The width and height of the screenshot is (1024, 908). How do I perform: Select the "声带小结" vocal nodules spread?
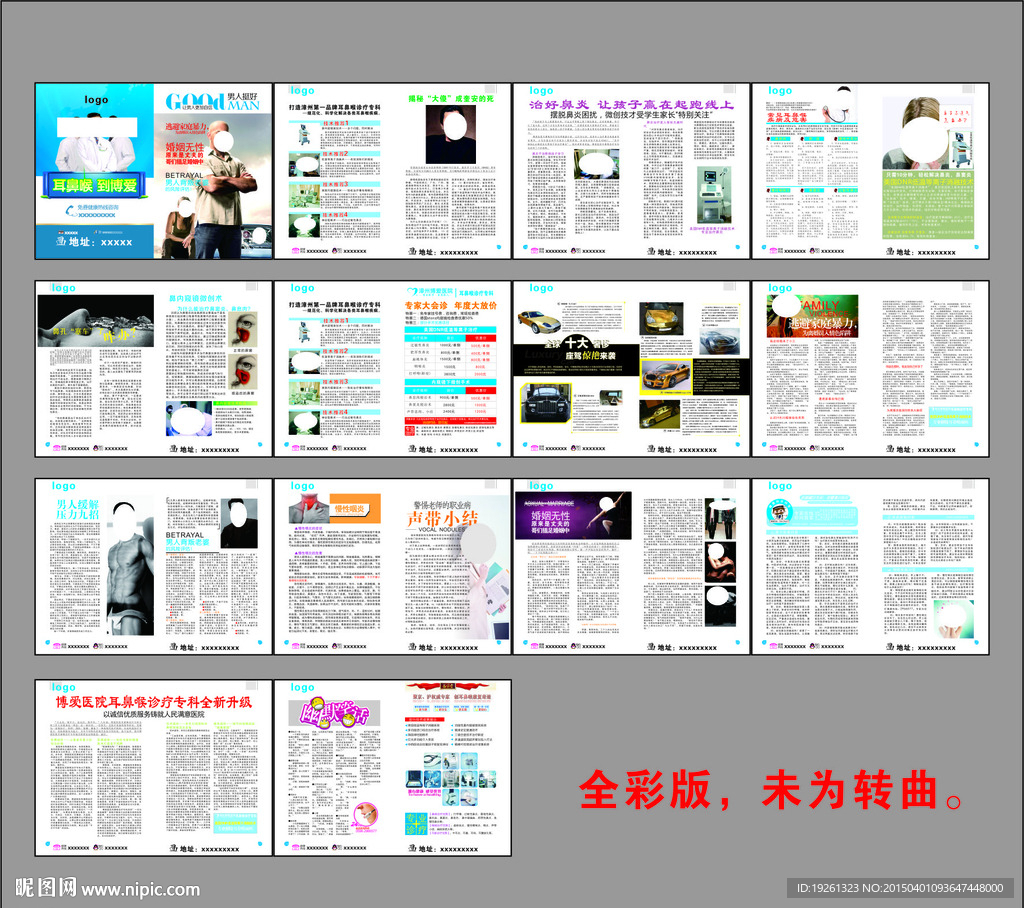point(392,566)
